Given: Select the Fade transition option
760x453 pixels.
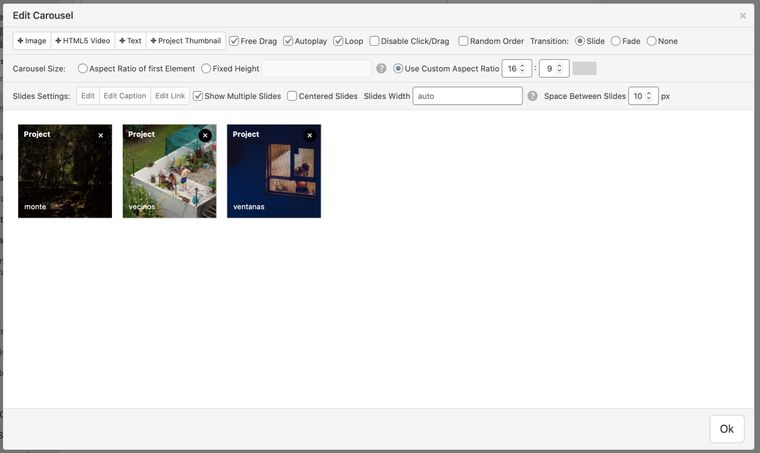Looking at the screenshot, I should pyautogui.click(x=615, y=41).
